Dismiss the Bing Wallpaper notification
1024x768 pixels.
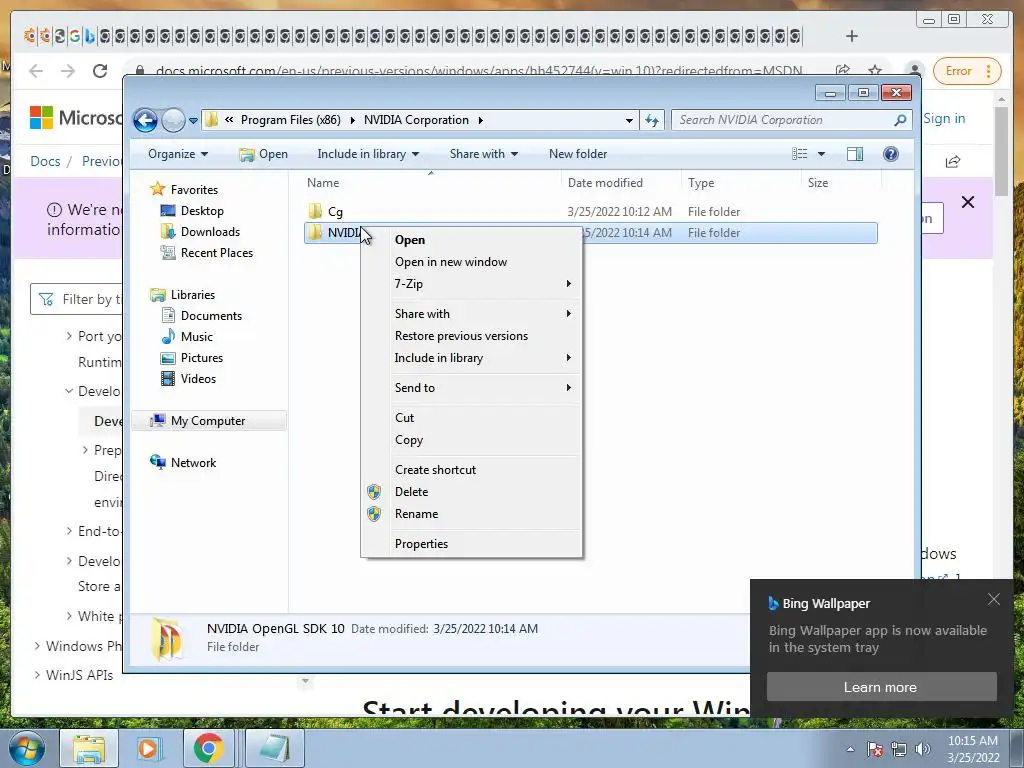click(993, 599)
